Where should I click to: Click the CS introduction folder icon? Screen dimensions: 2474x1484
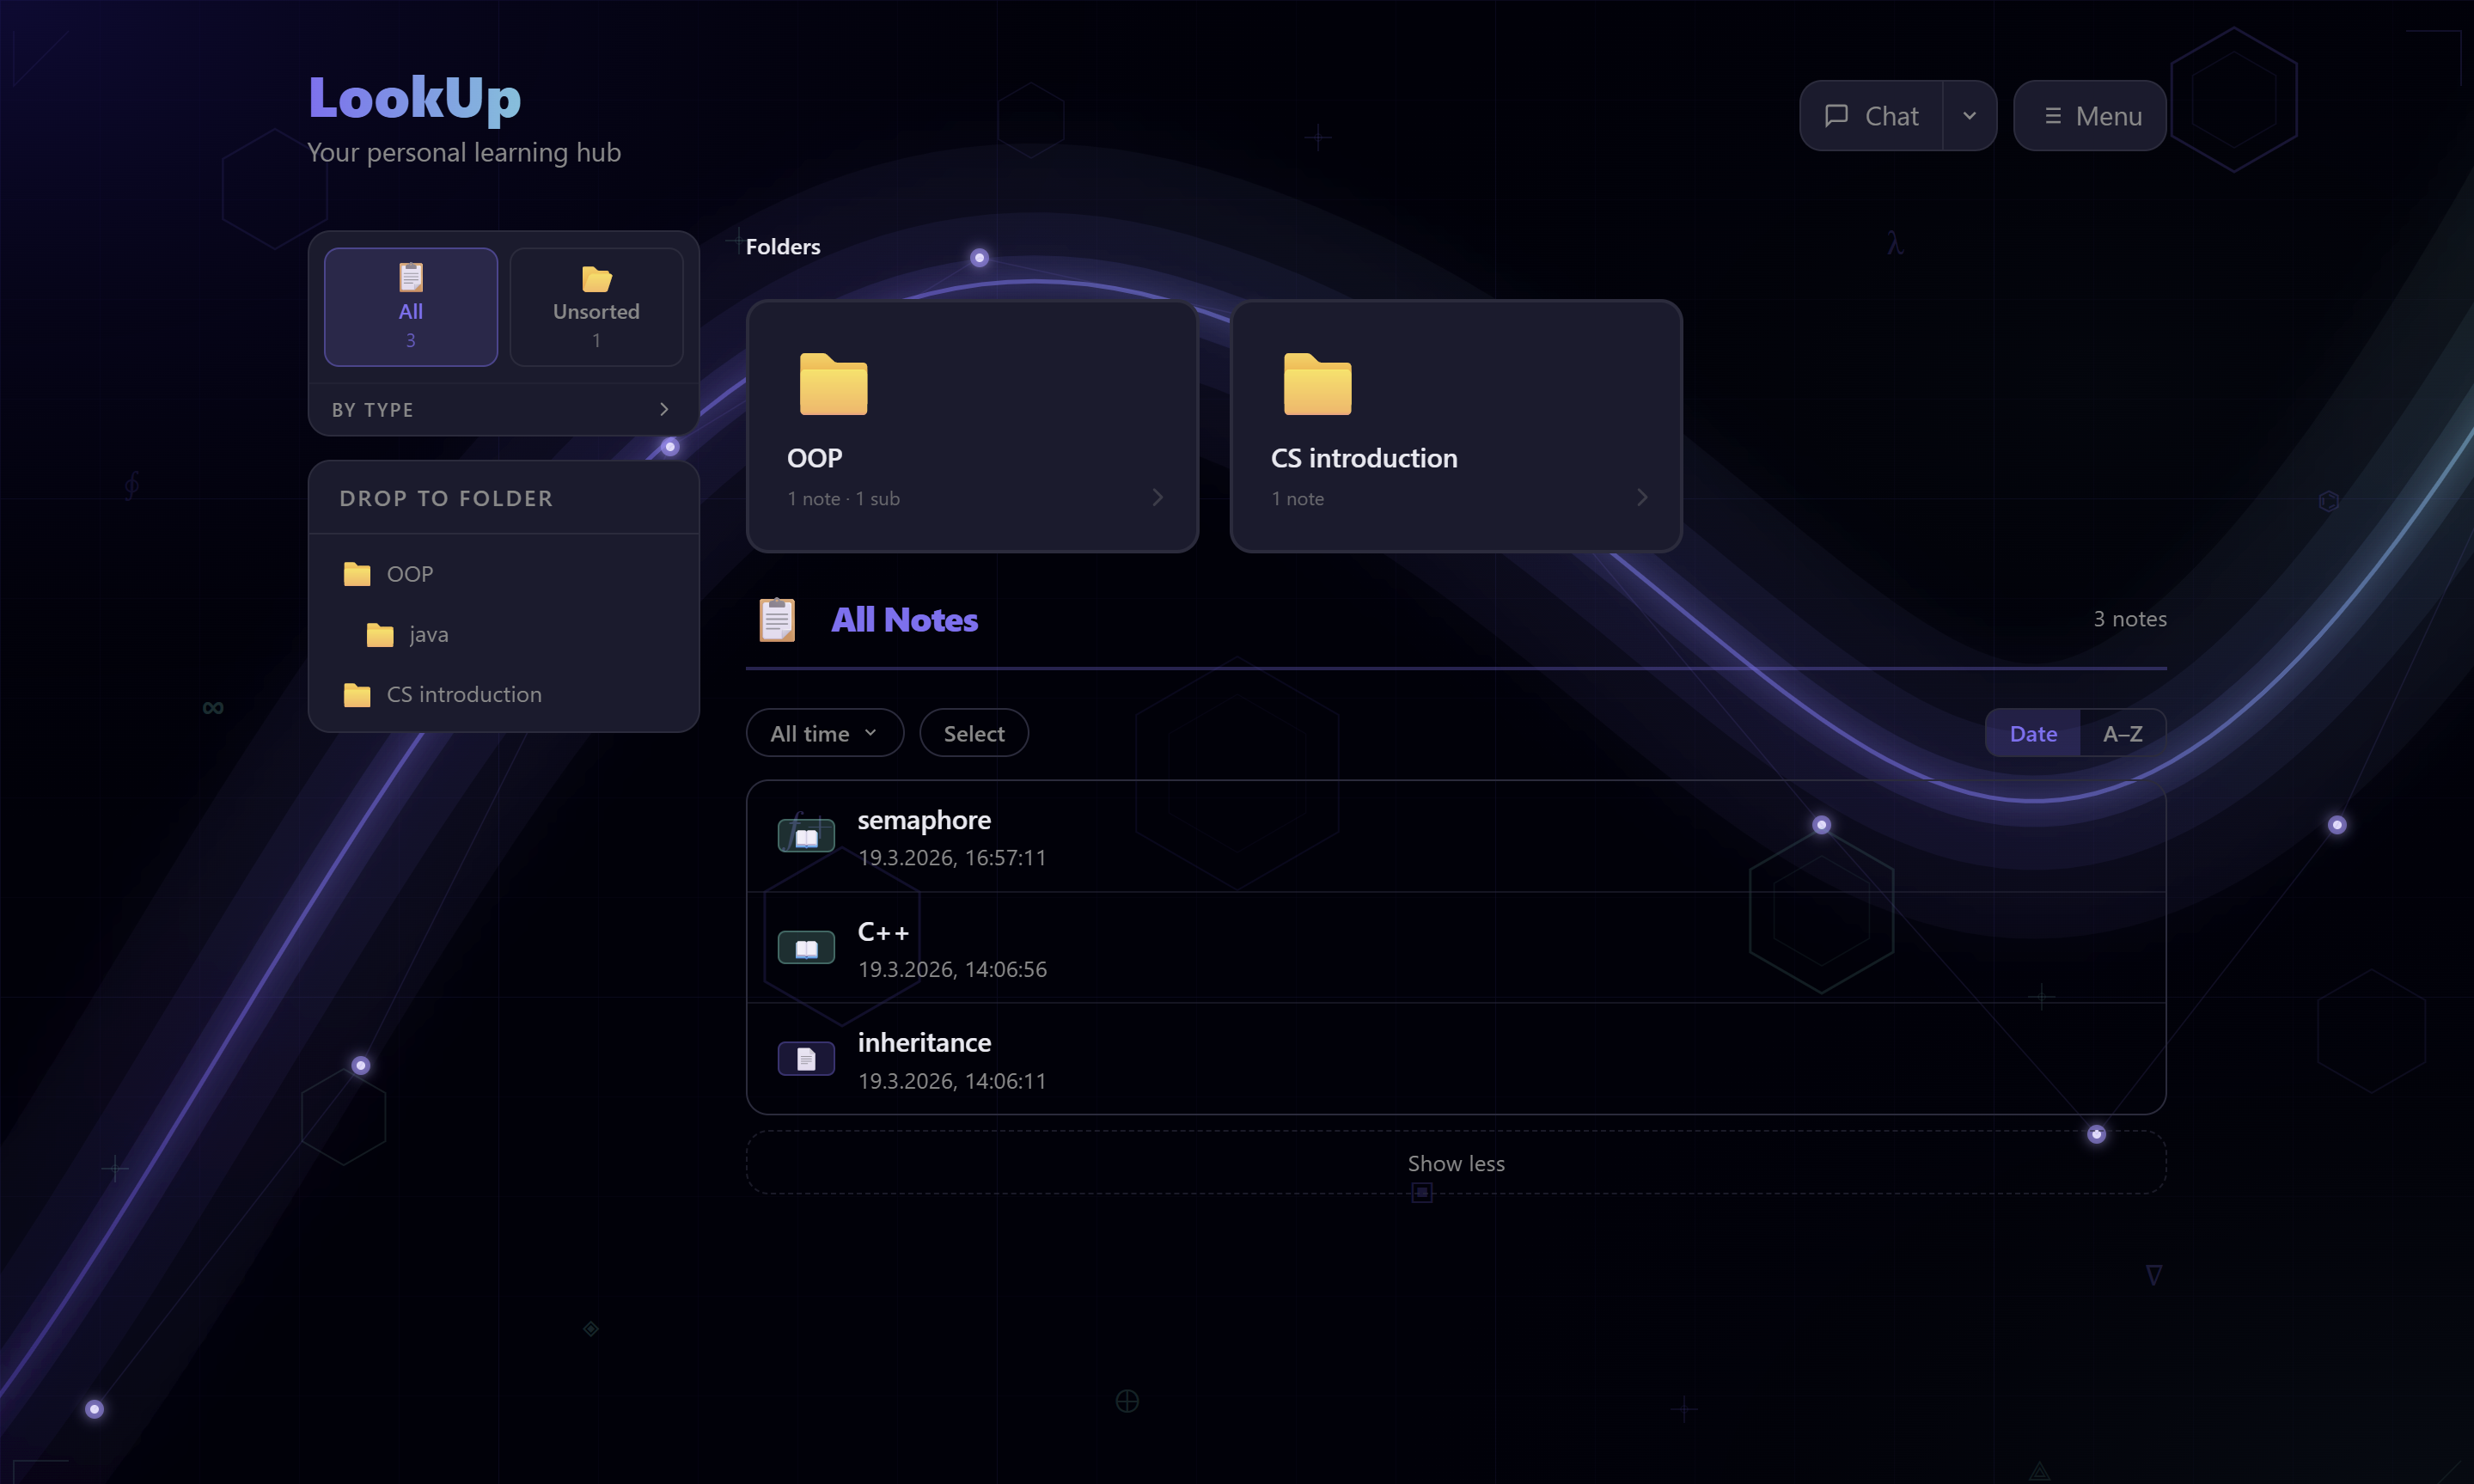(x=1317, y=387)
